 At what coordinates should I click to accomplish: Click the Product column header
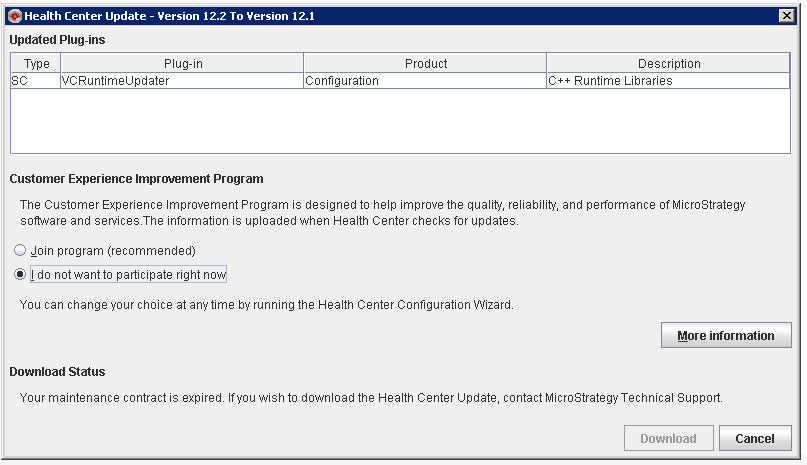(425, 64)
